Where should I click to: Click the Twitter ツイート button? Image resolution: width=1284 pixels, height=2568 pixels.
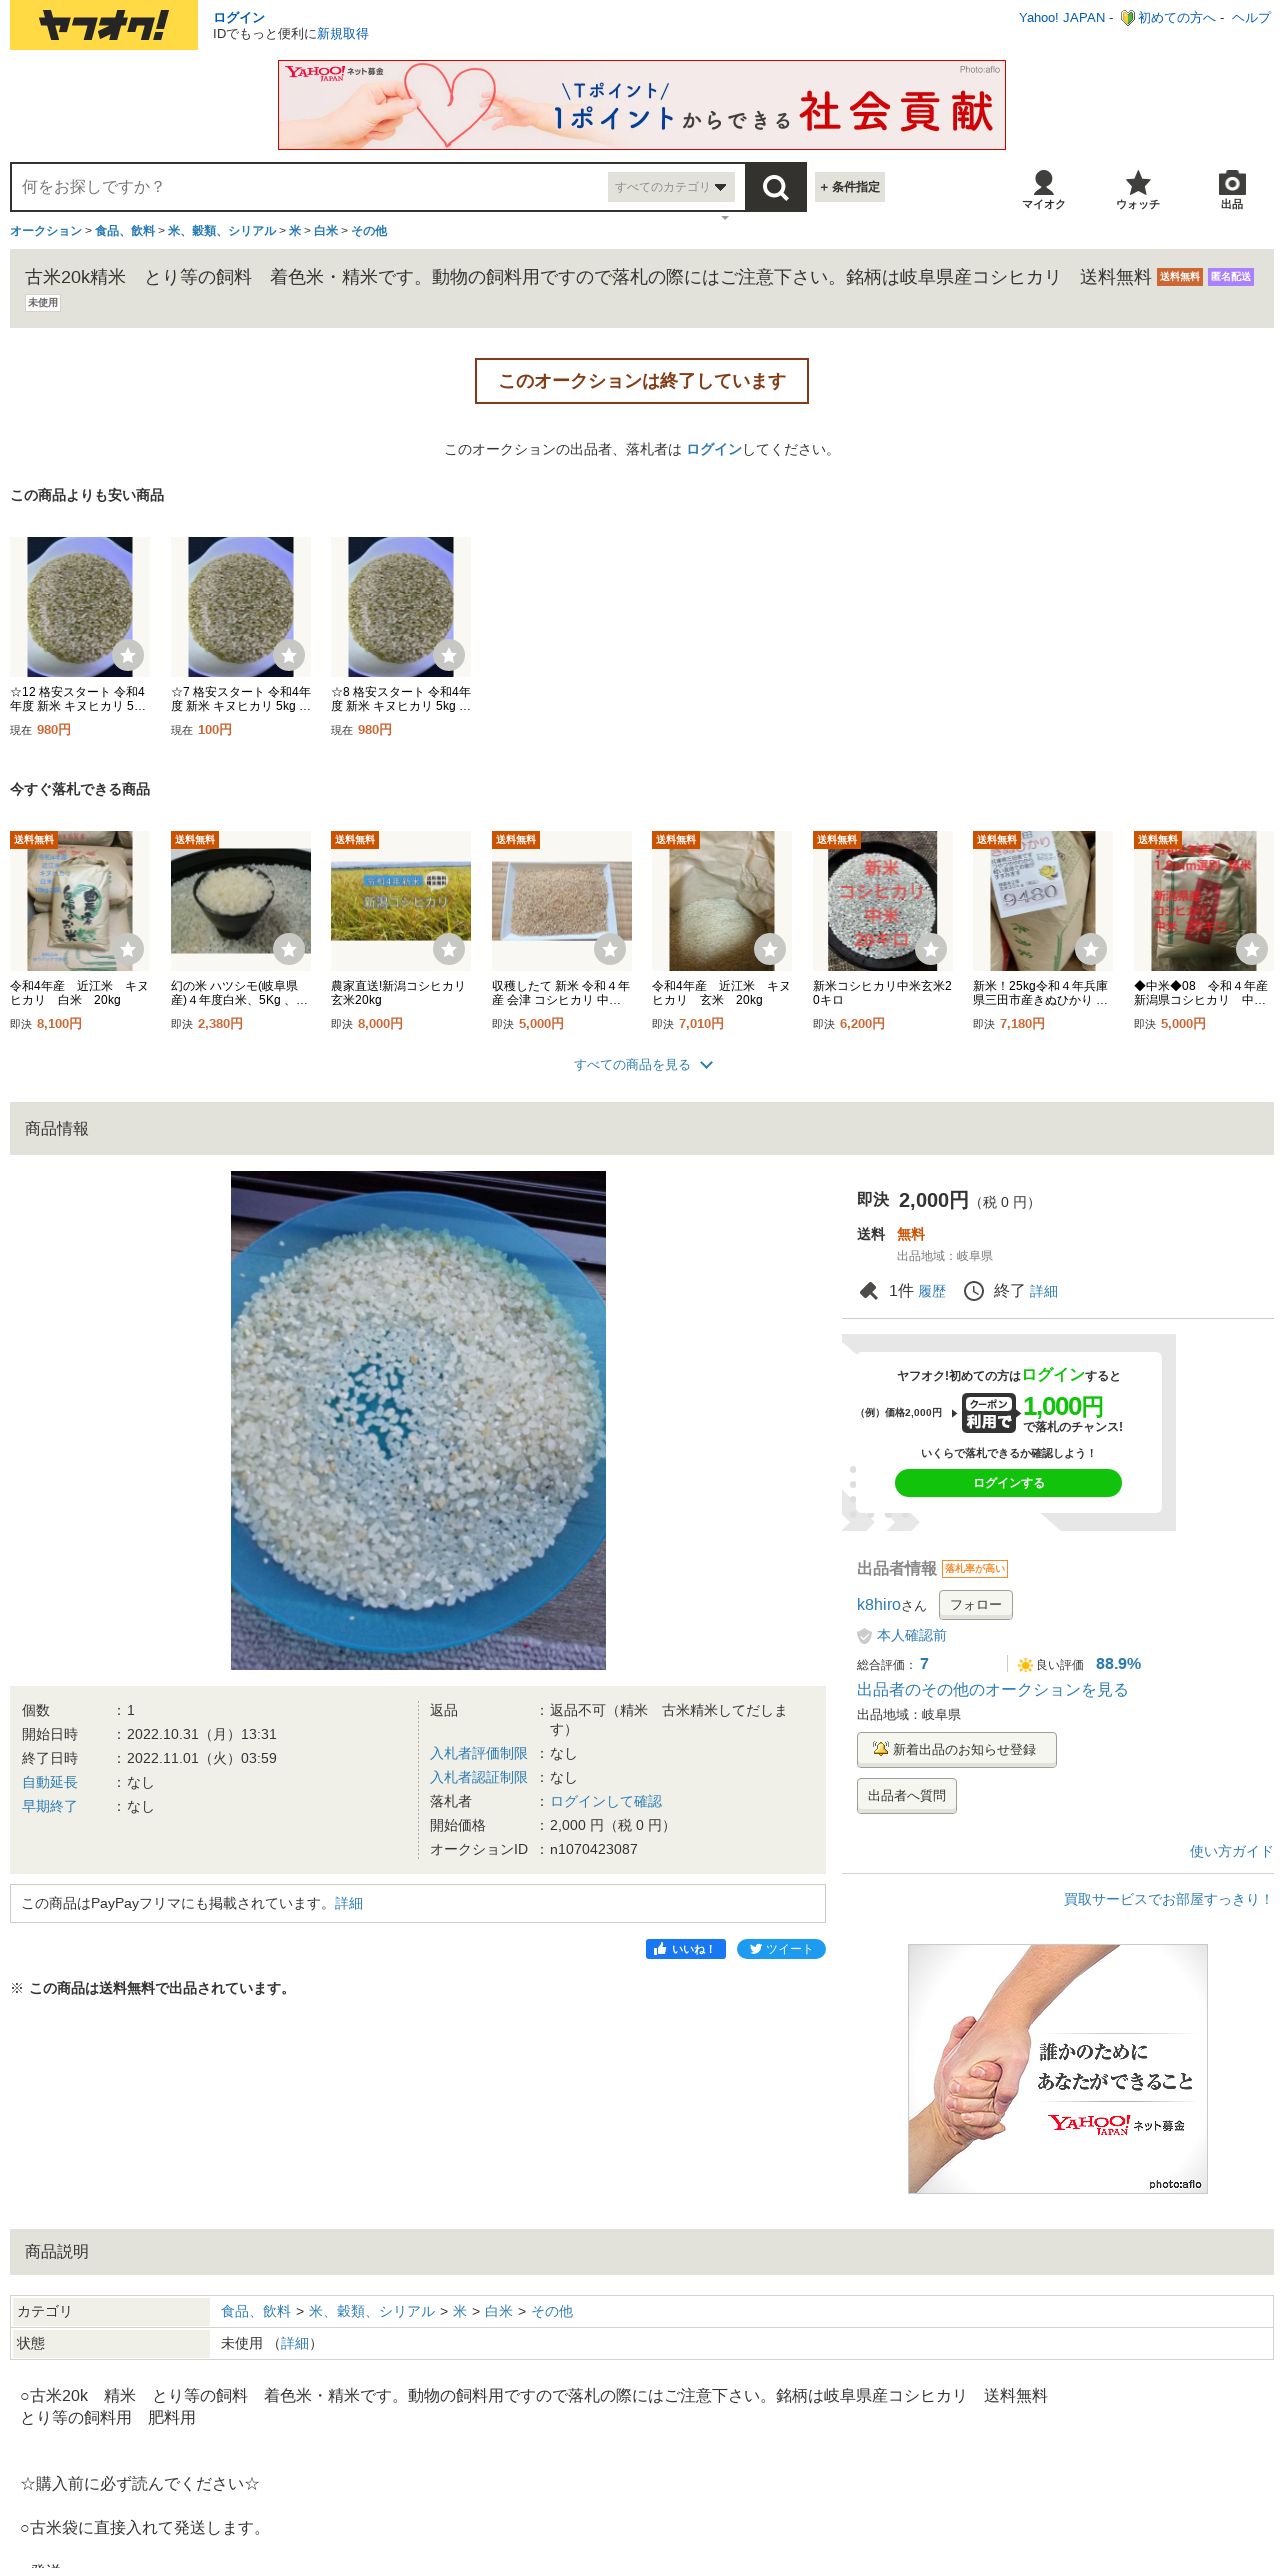tap(781, 1949)
